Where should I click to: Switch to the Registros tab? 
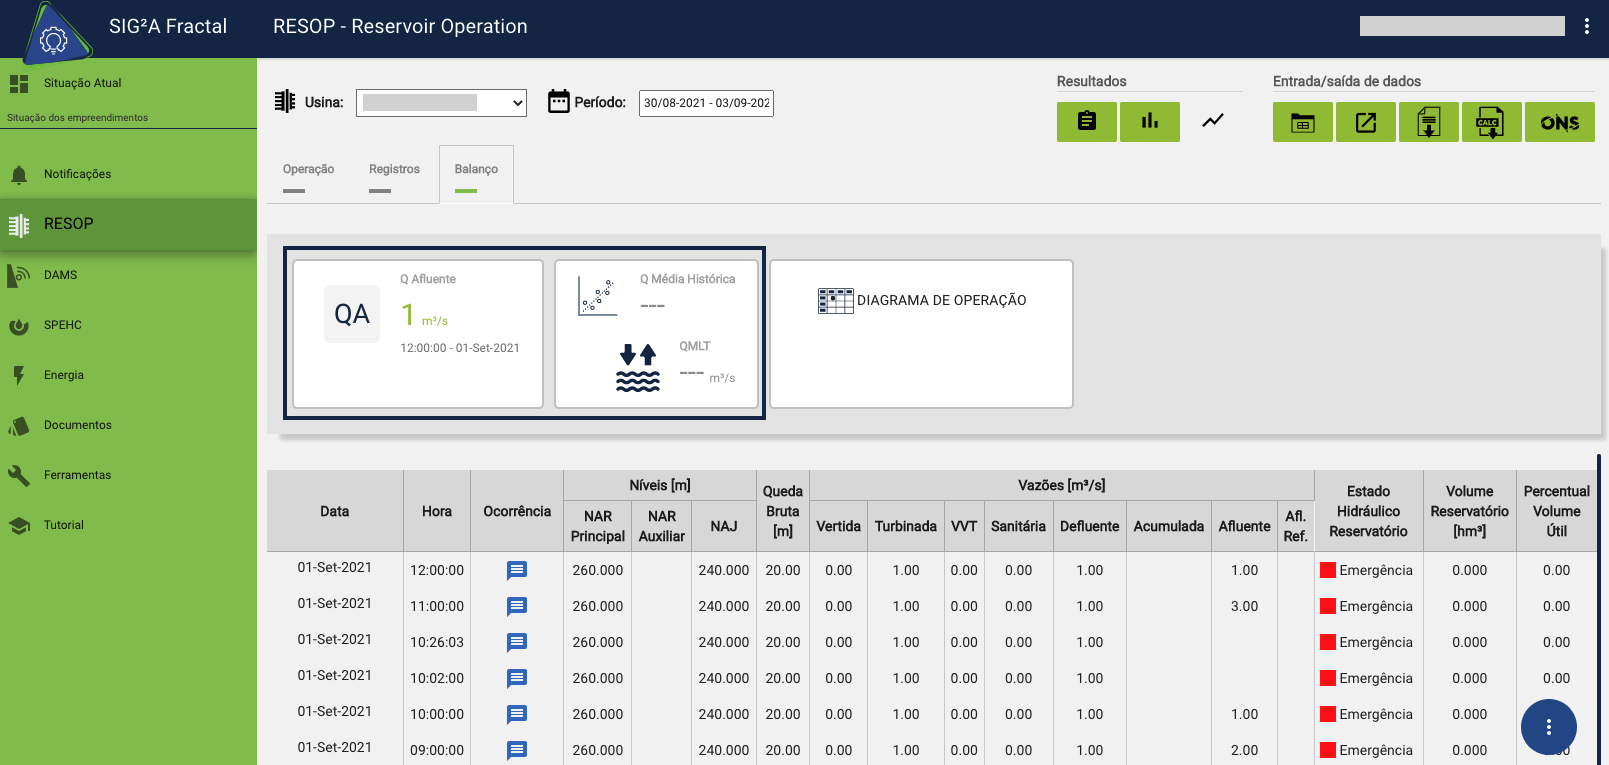(394, 170)
